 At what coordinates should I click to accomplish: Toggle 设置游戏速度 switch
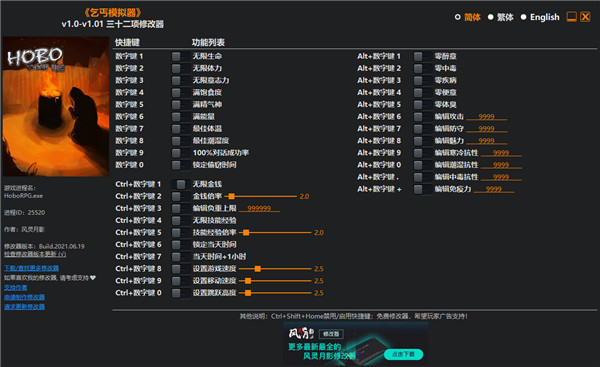tap(180, 269)
